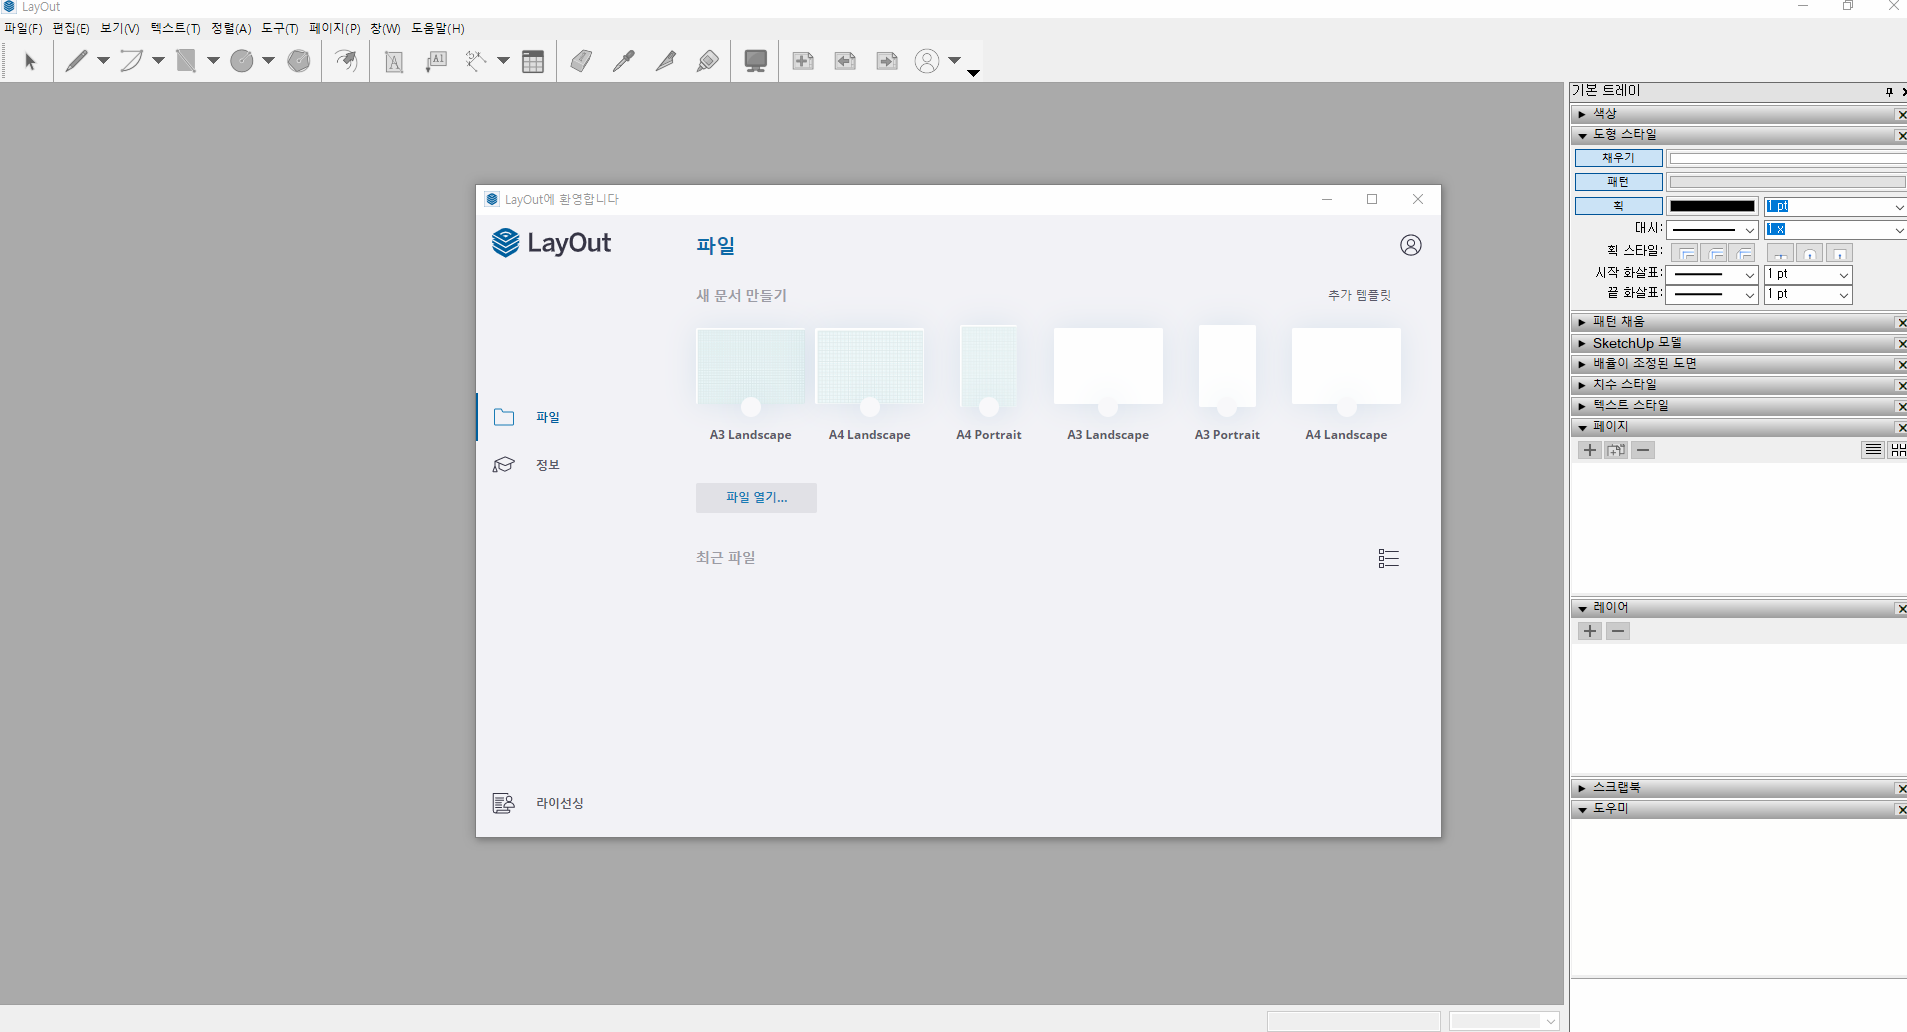Select the Circle tool
Screen dimensions: 1907x1032
242,62
